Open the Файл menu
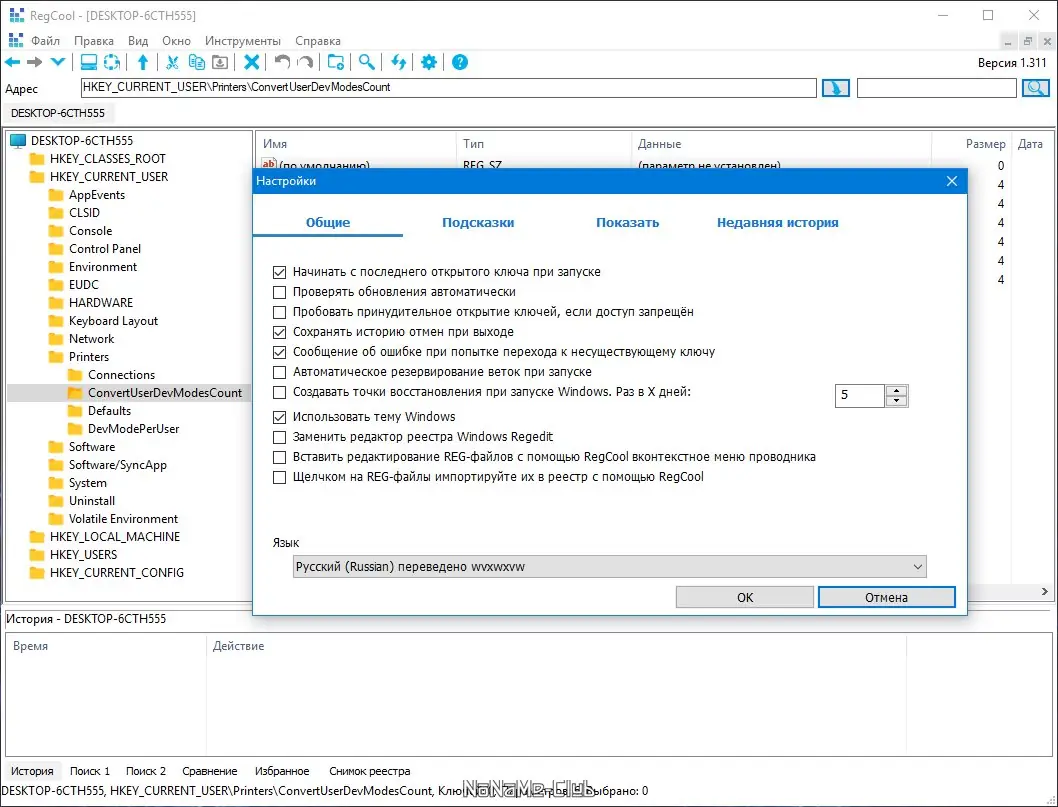 point(45,41)
